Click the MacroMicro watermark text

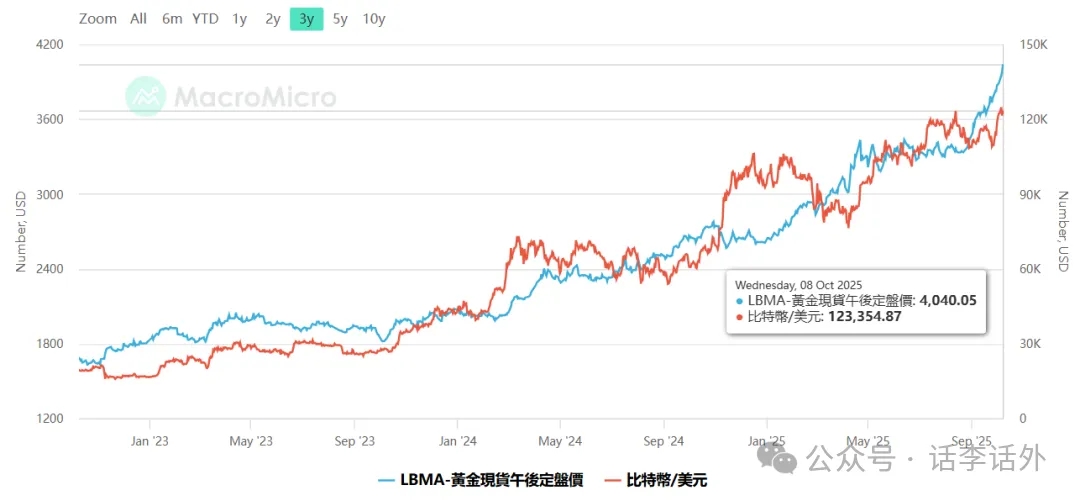pos(255,97)
